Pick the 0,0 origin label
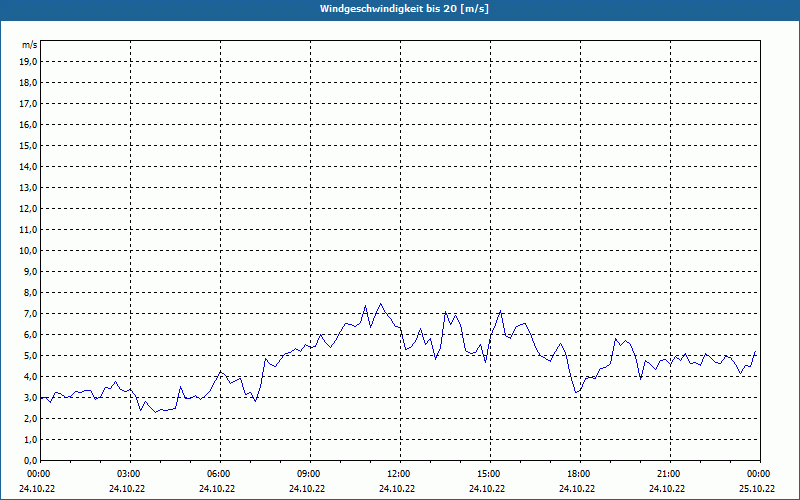 30,460
